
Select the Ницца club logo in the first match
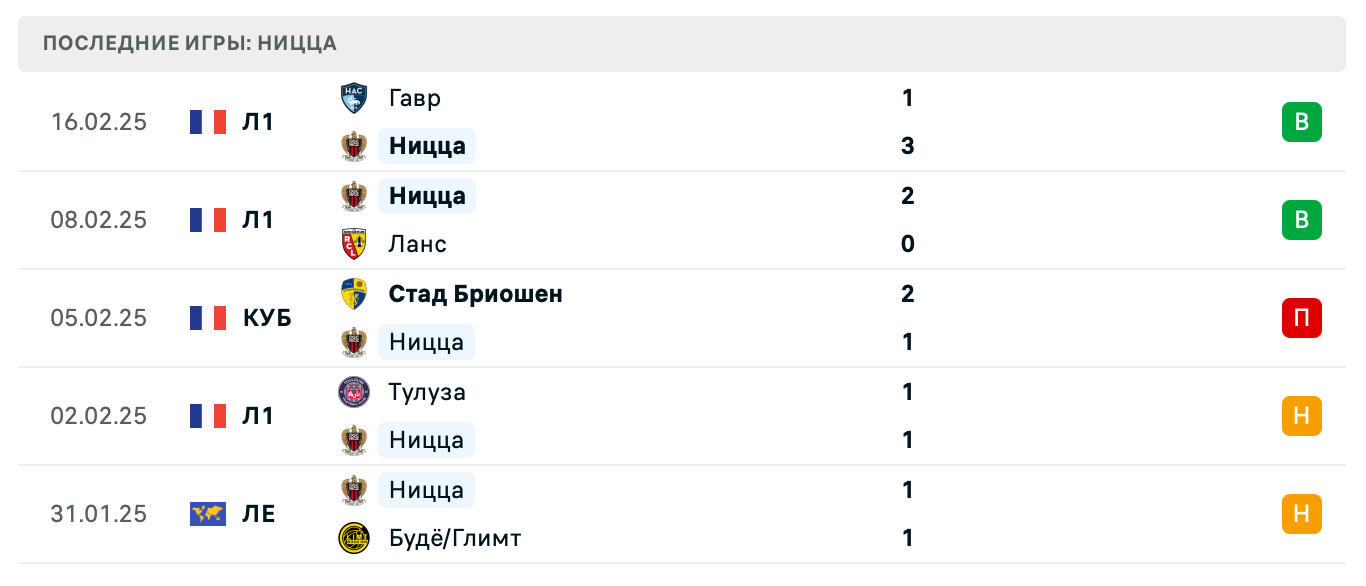coord(354,146)
